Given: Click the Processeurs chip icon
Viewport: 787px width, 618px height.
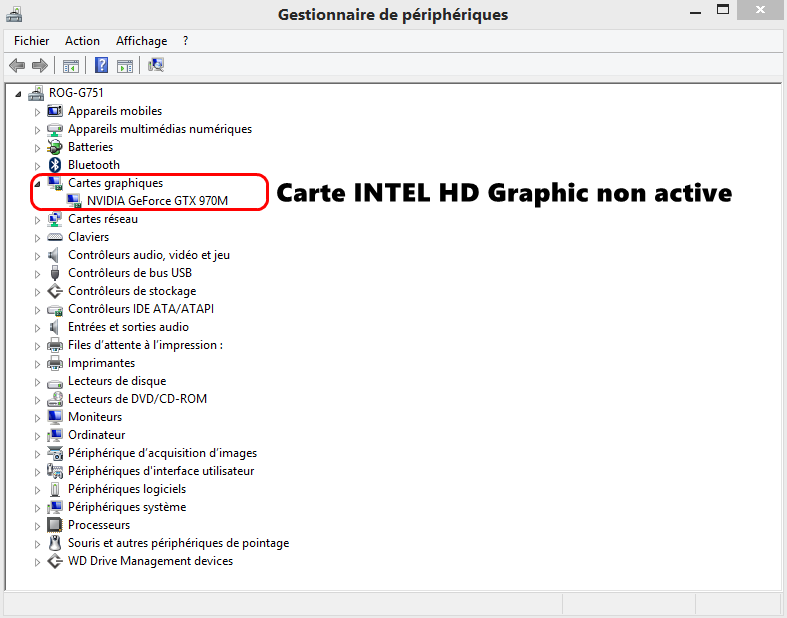Looking at the screenshot, I should pyautogui.click(x=55, y=525).
